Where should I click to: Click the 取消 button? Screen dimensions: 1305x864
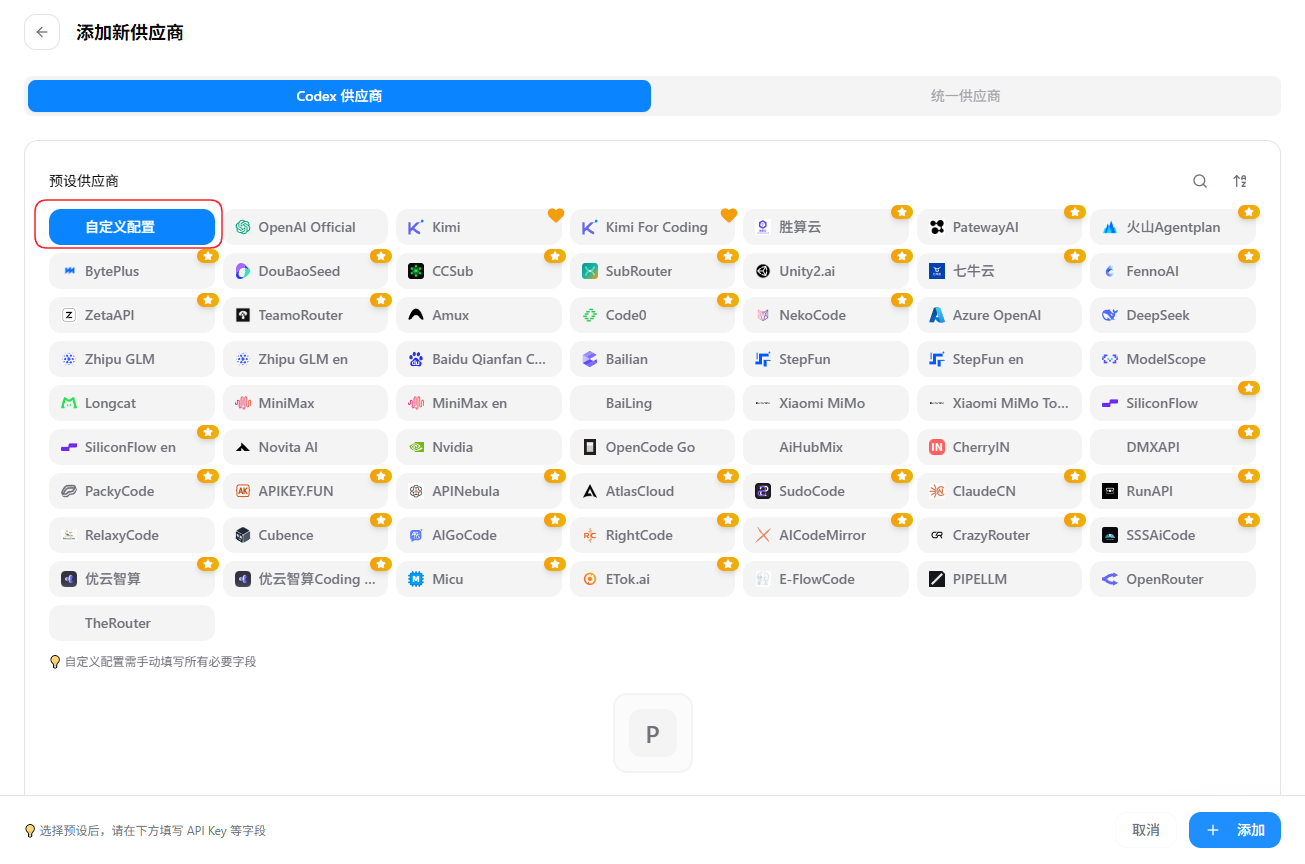tap(1146, 830)
